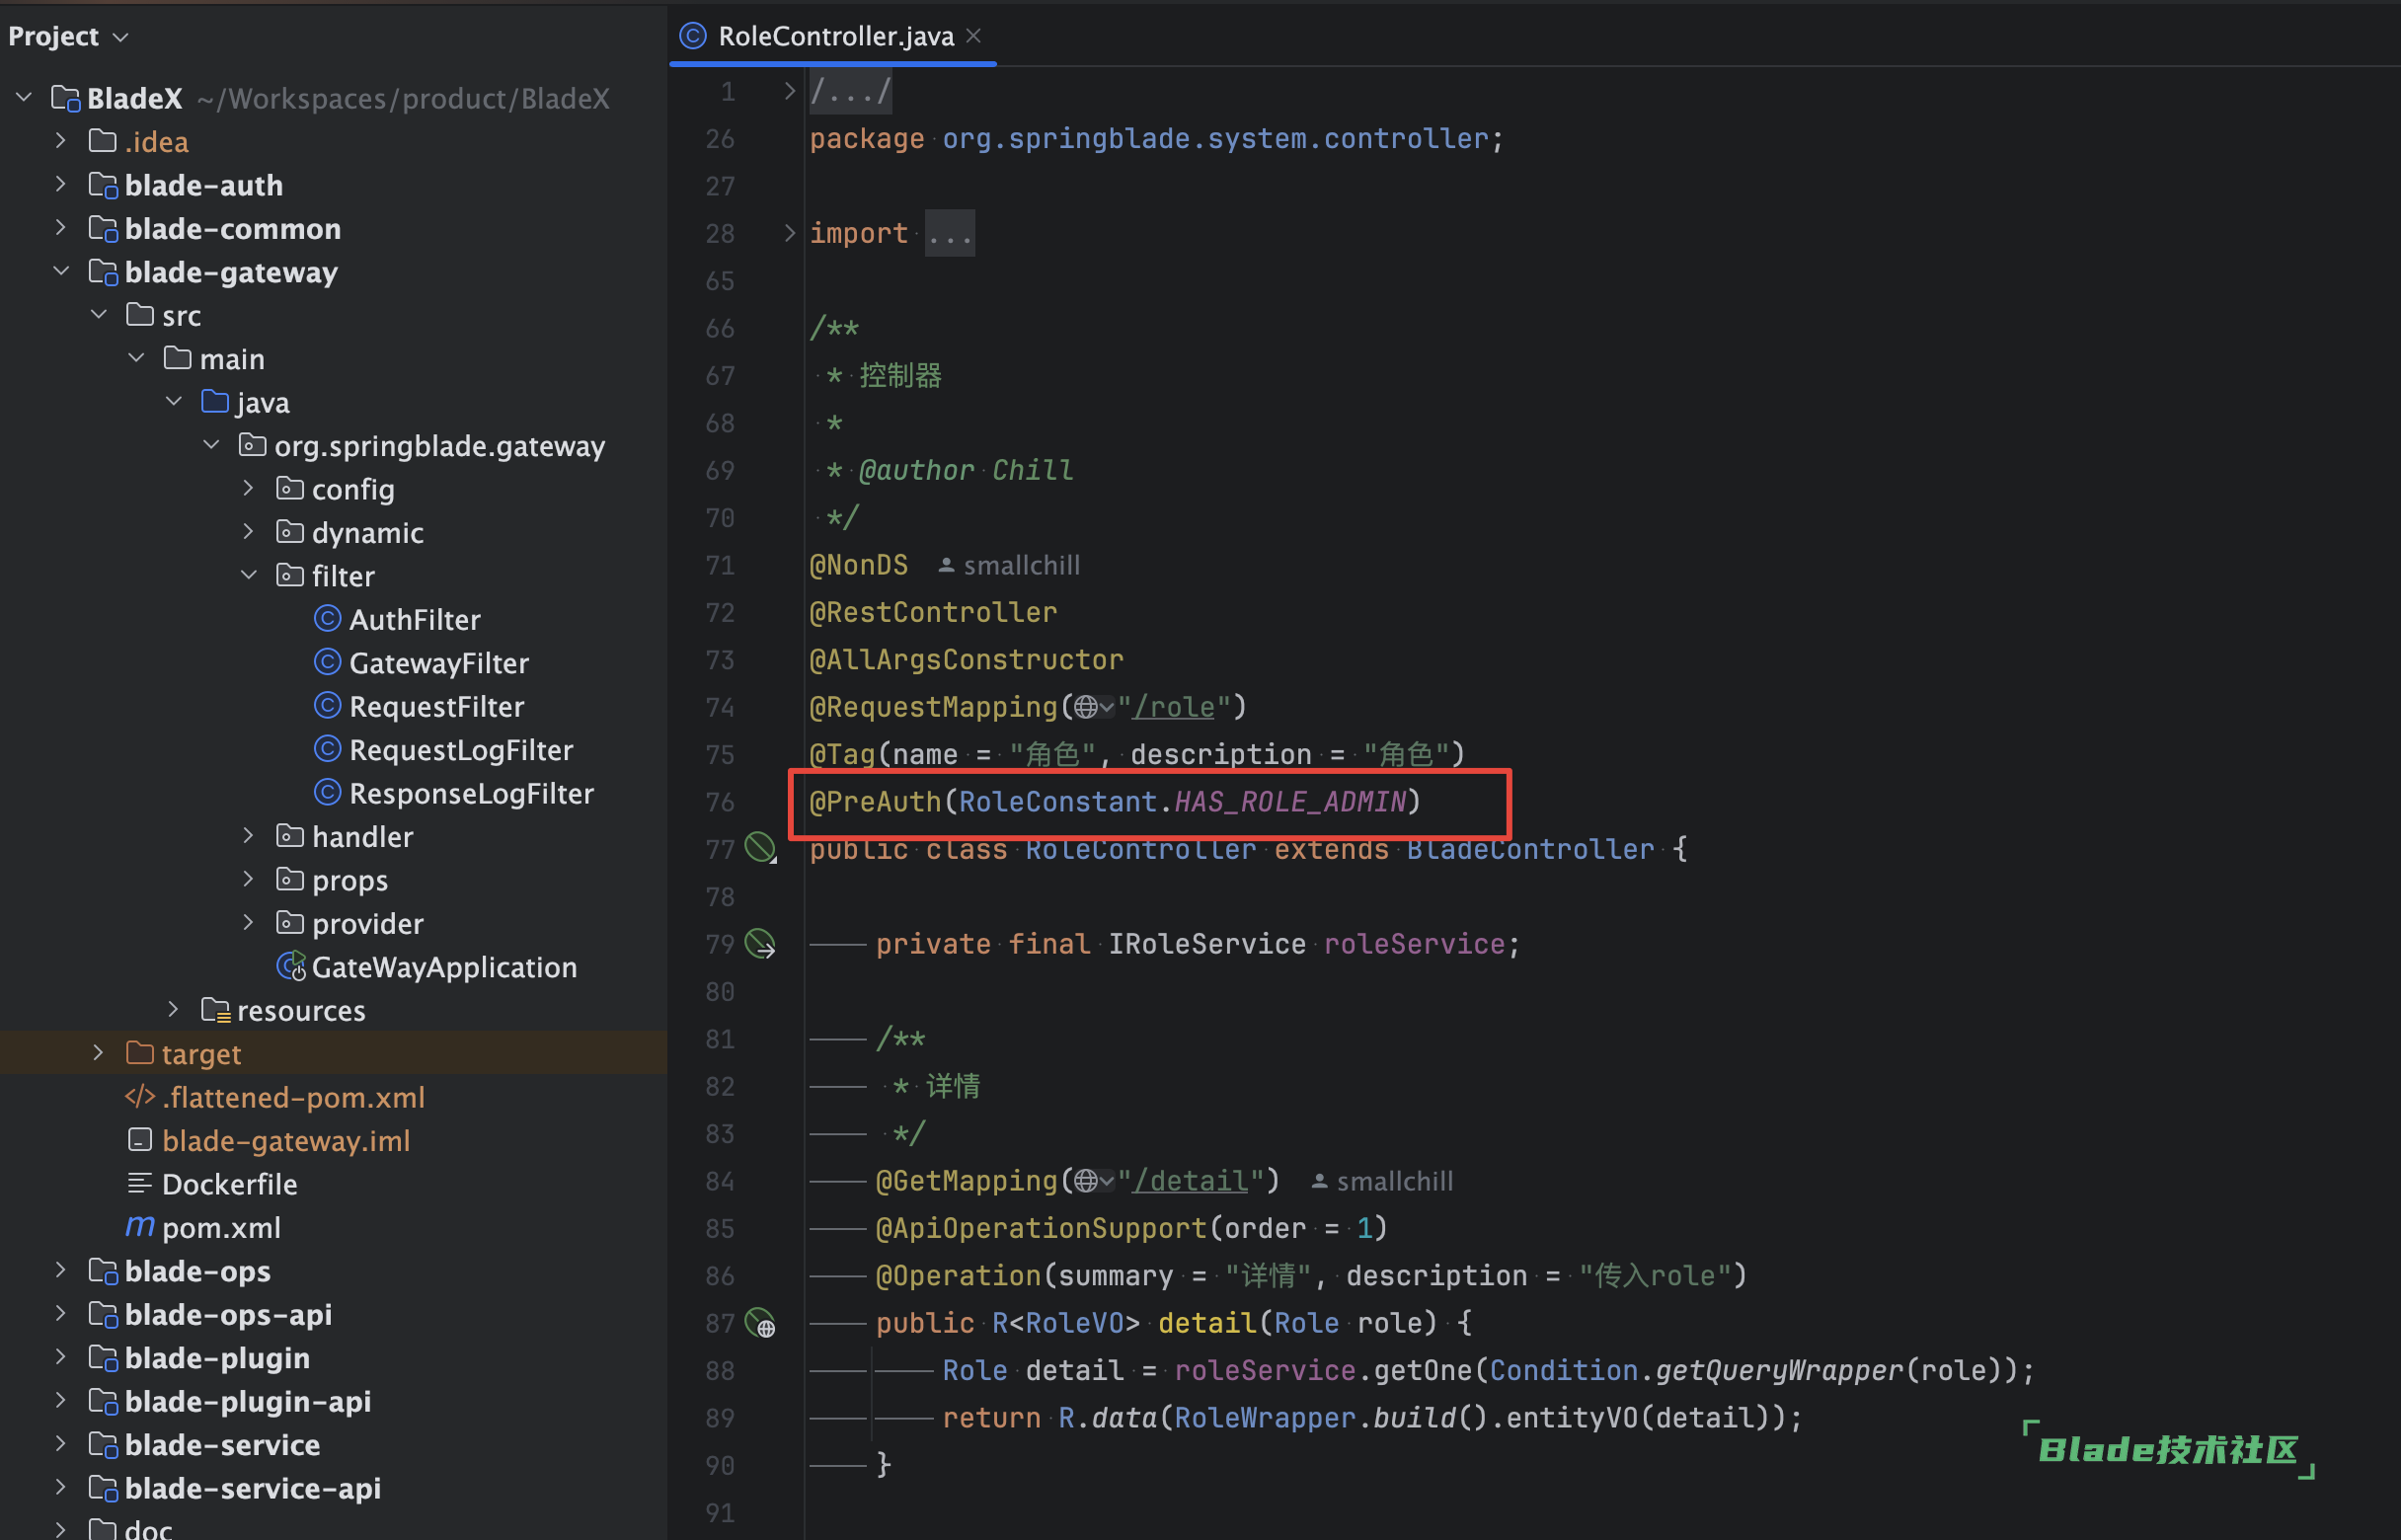Expand the handler package
The height and width of the screenshot is (1540, 2401).
click(x=249, y=836)
